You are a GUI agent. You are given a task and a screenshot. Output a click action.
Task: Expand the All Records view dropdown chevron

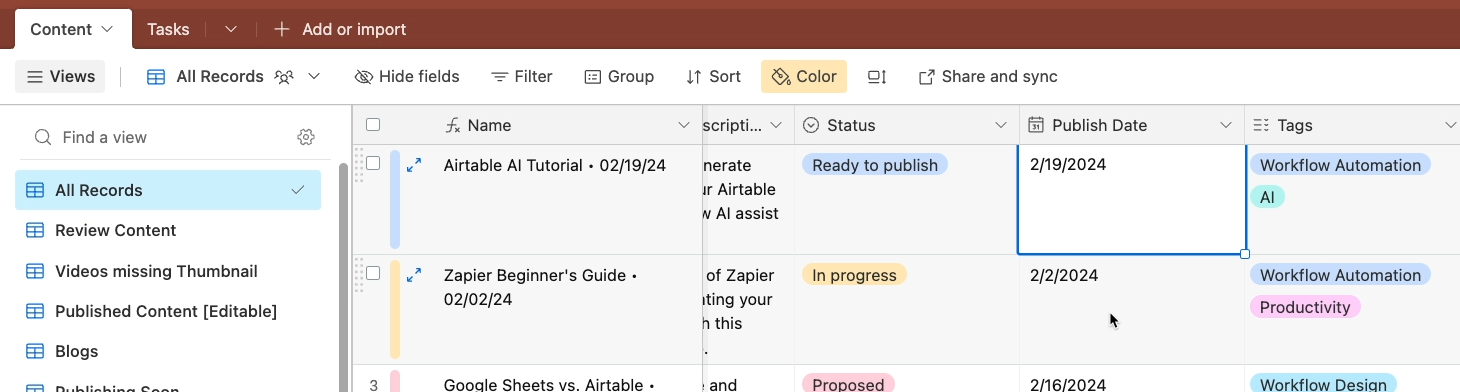click(314, 77)
